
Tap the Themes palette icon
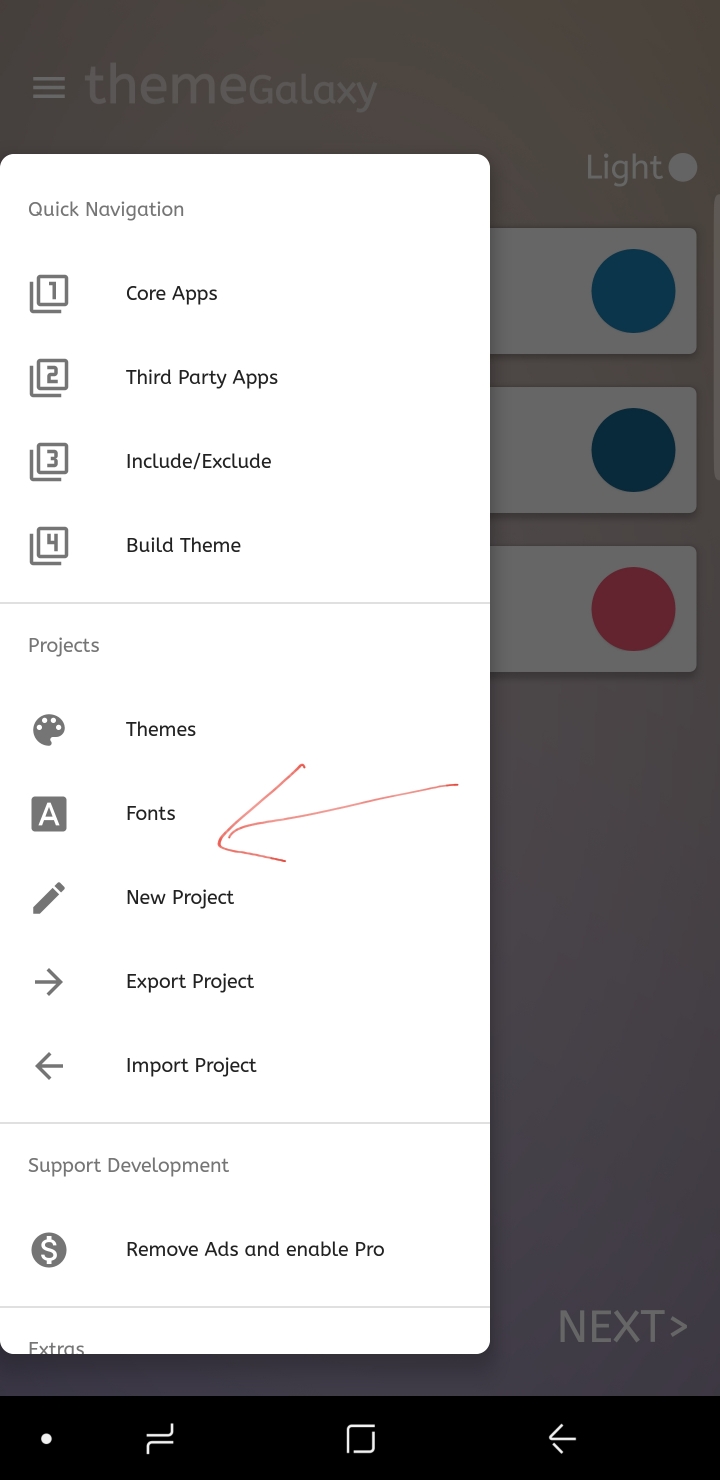49,729
